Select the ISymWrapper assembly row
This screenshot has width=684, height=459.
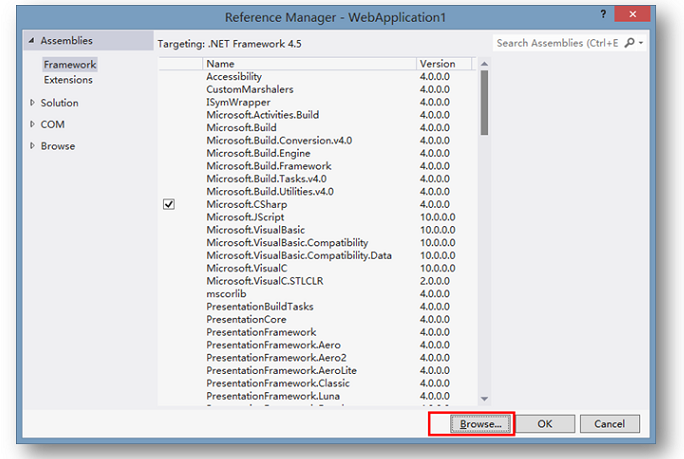(318, 102)
